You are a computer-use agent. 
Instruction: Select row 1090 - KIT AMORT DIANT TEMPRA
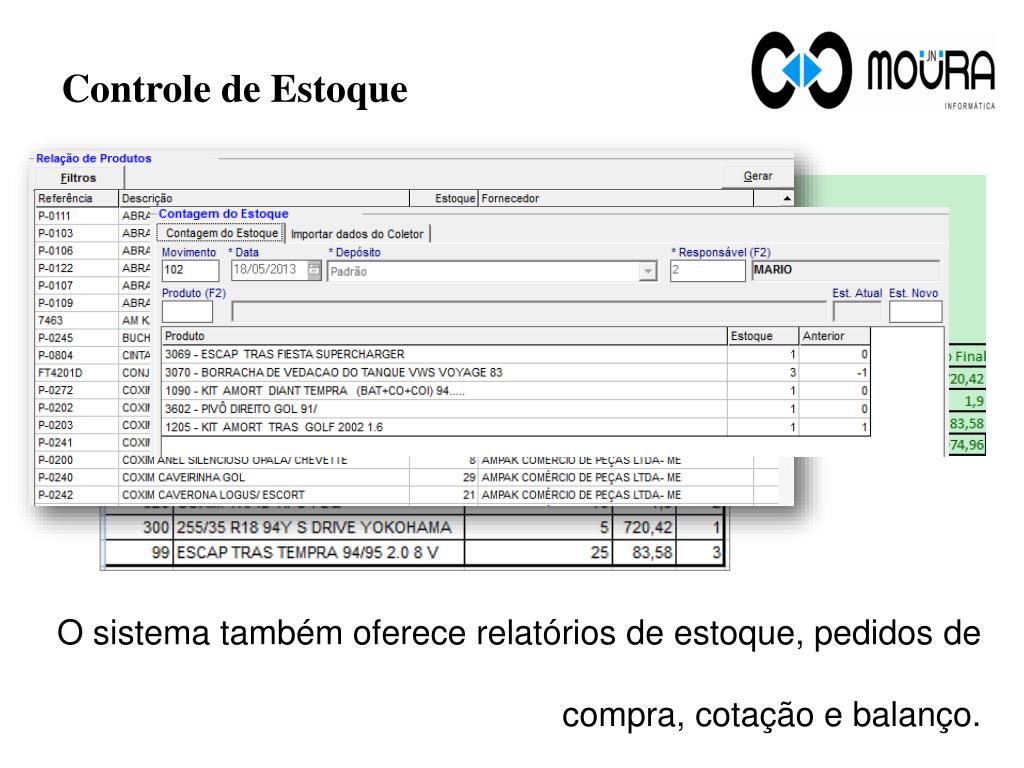point(516,391)
